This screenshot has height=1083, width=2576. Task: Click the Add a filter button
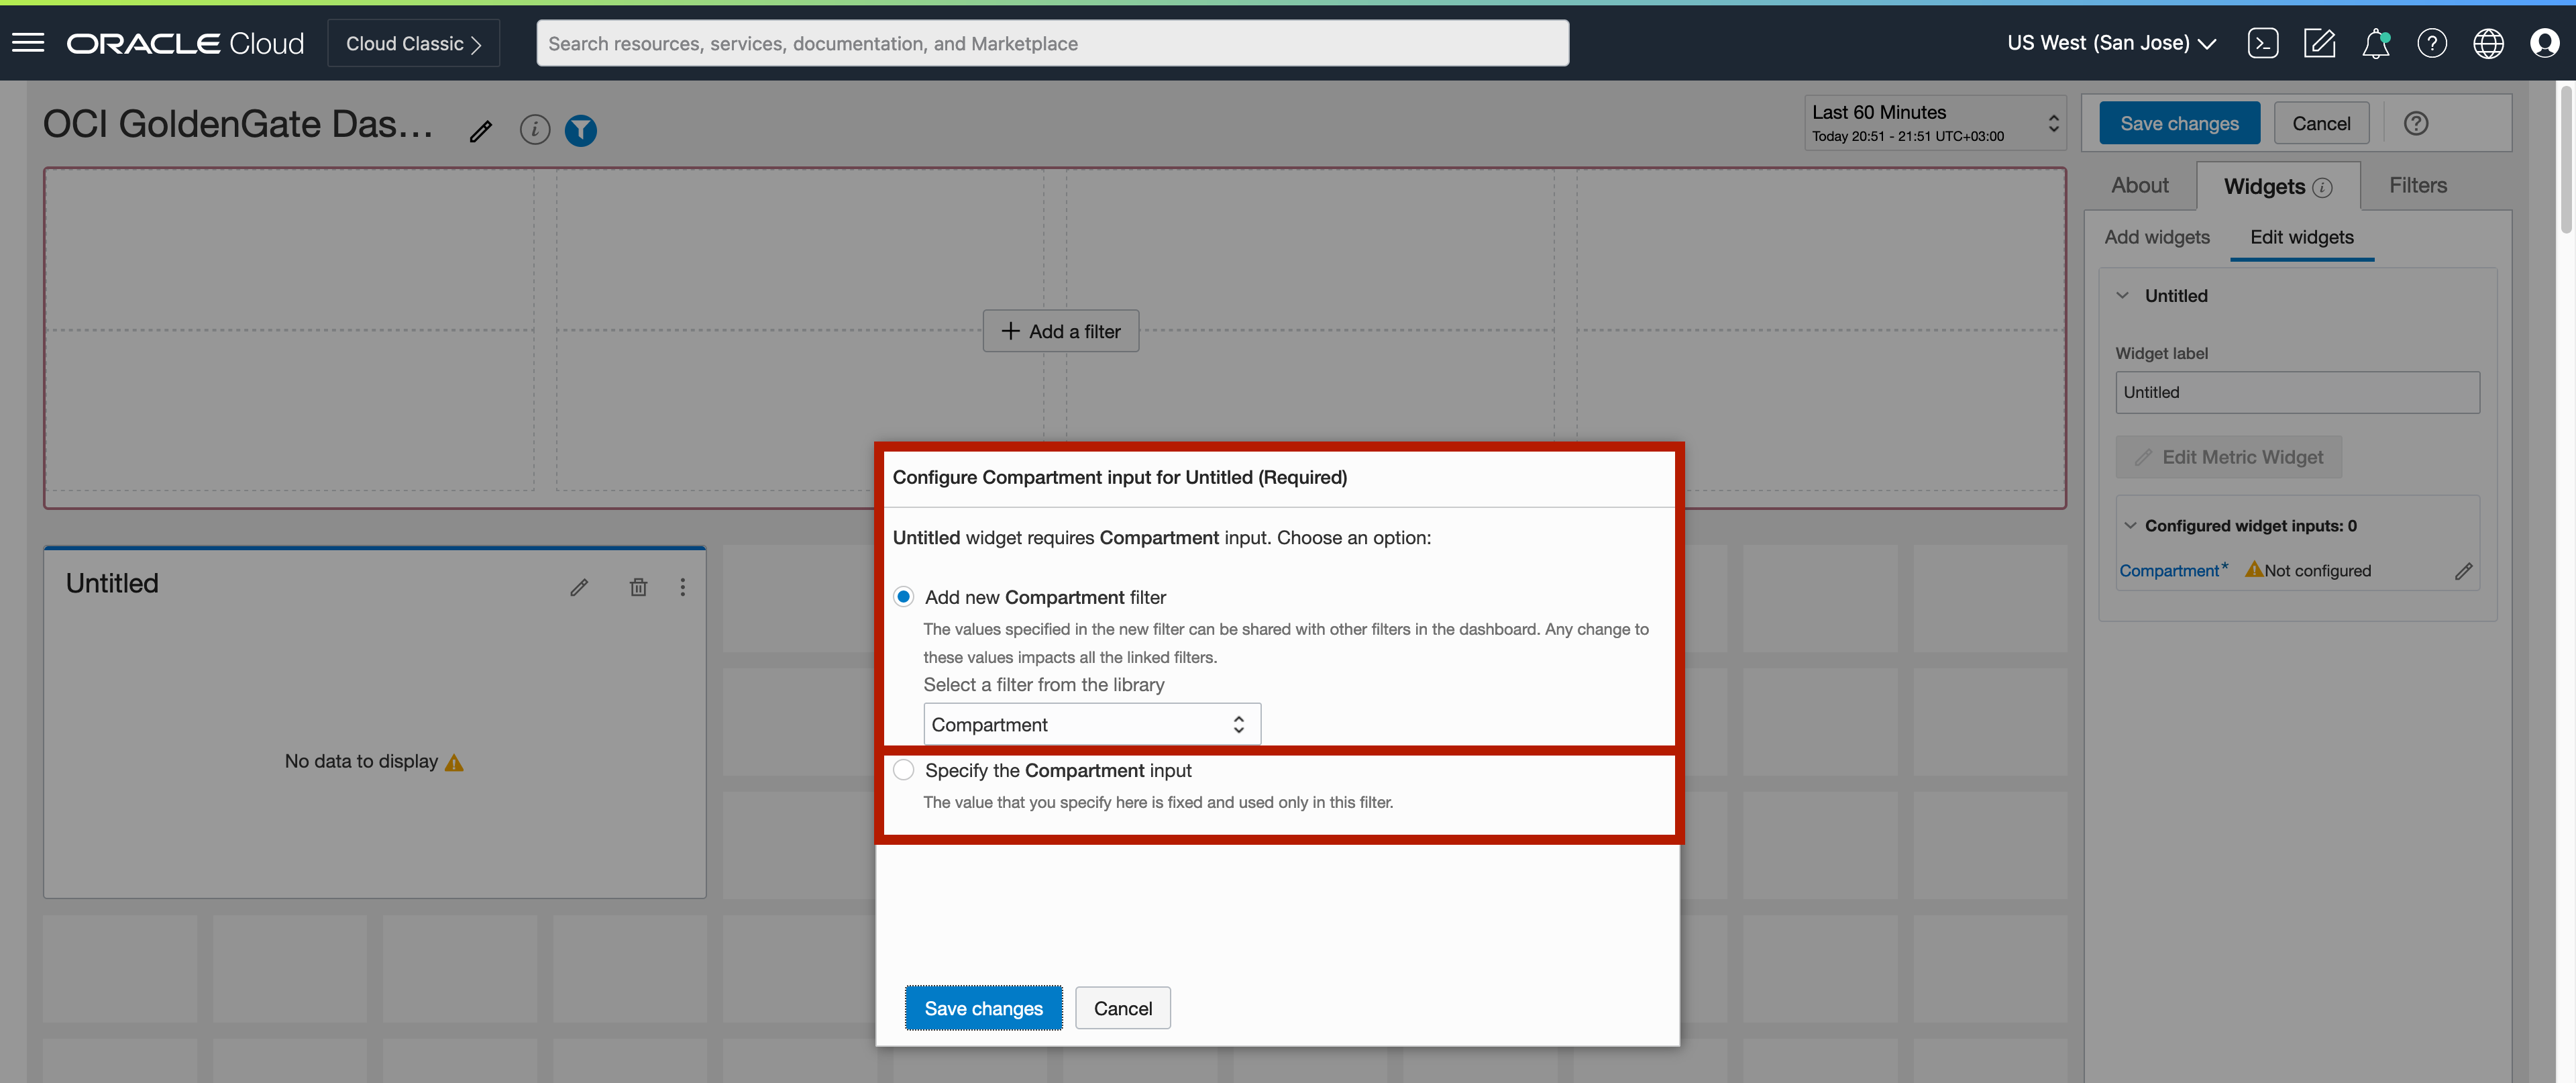1060,331
